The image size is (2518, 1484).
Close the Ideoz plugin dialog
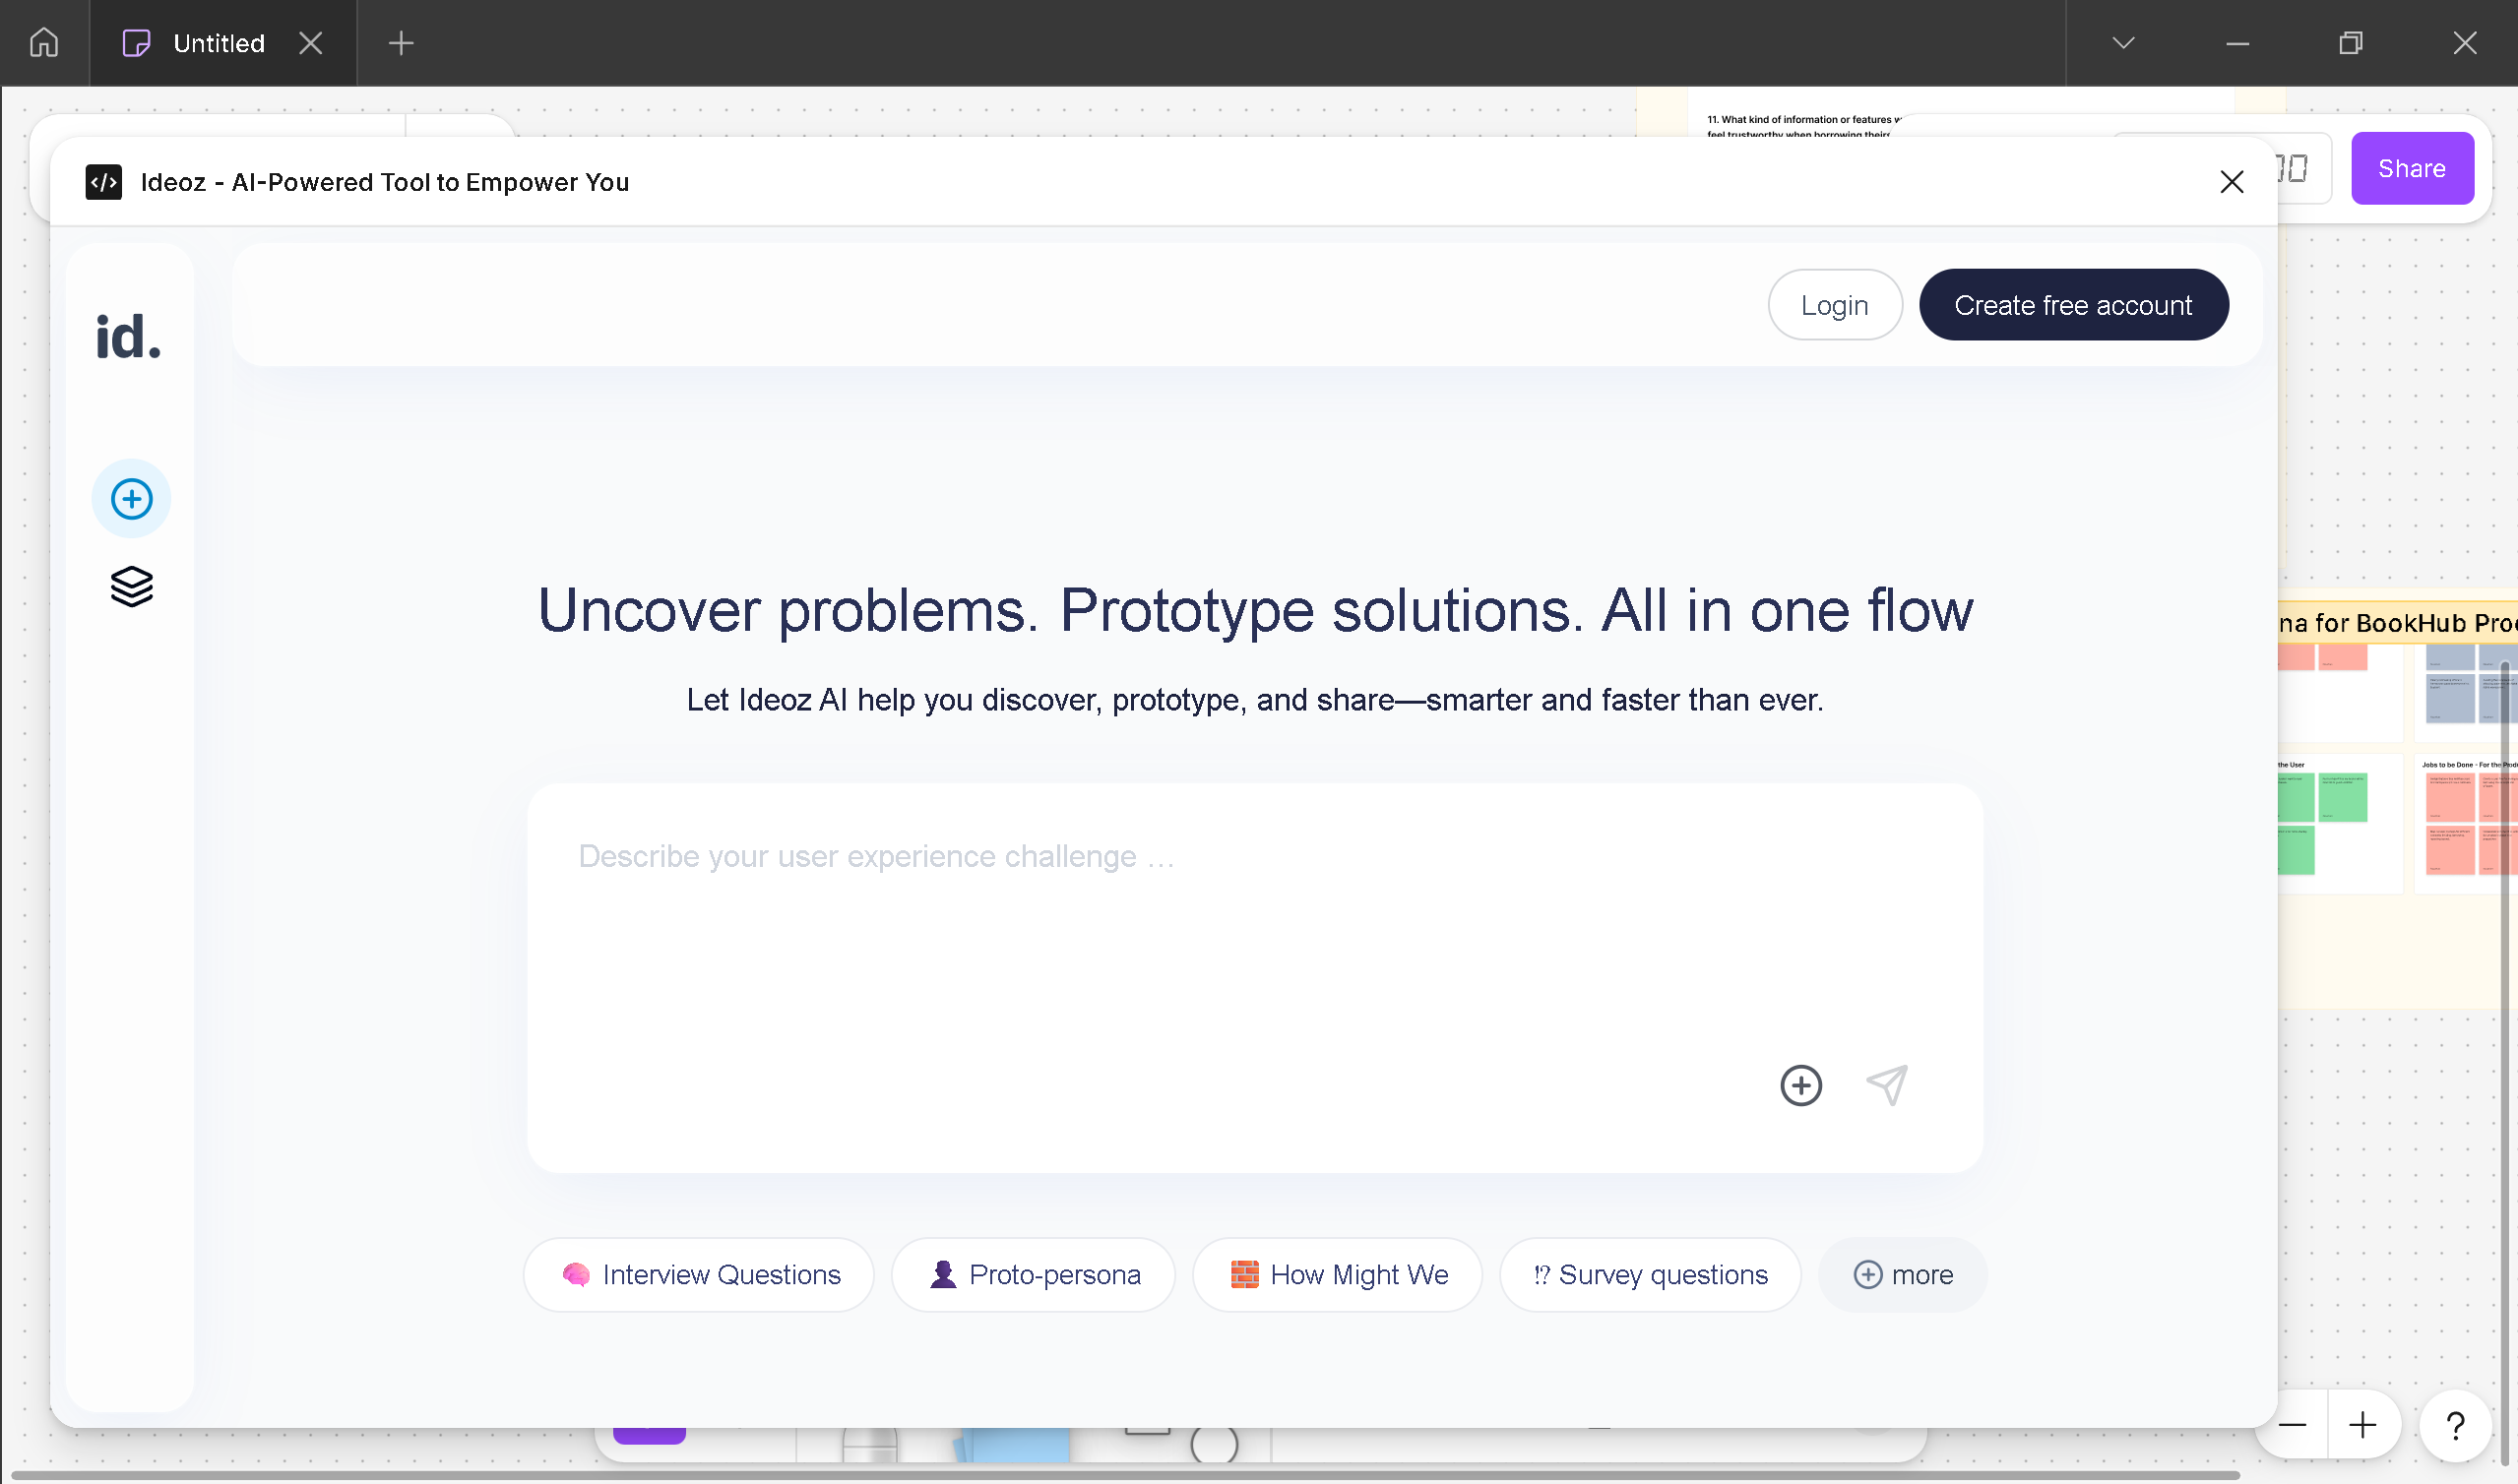pyautogui.click(x=2231, y=182)
